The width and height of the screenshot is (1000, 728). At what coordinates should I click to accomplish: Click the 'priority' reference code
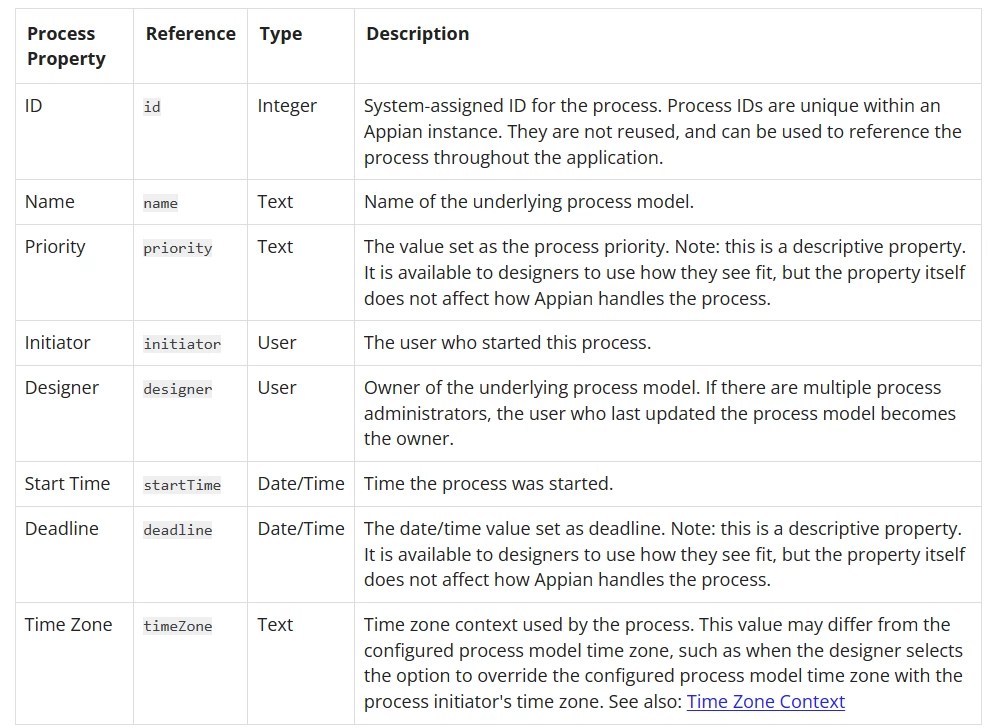pos(178,248)
